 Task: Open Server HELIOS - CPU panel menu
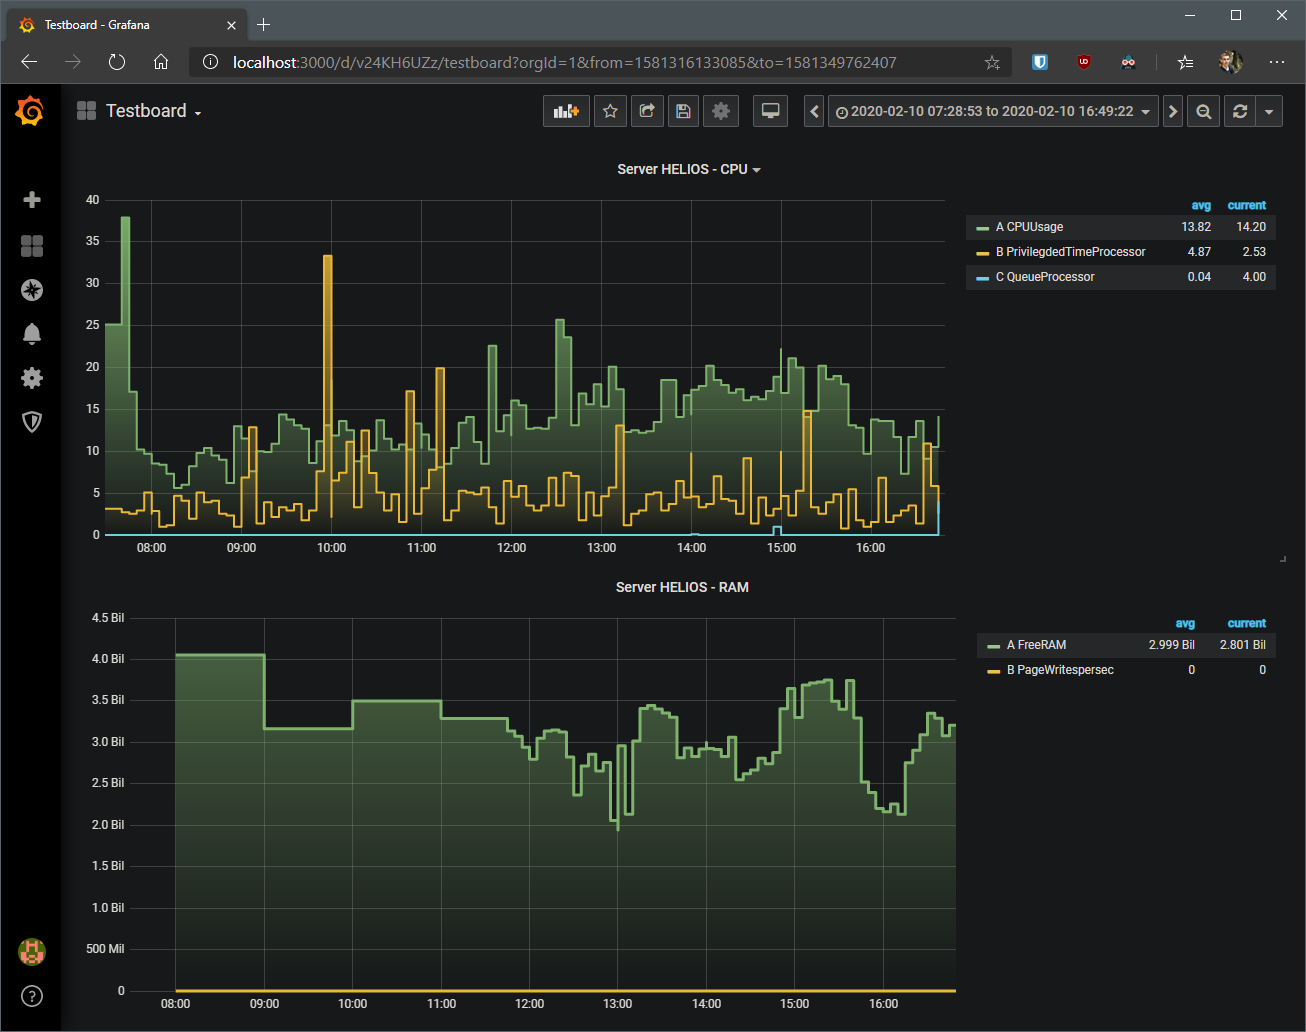click(x=689, y=169)
